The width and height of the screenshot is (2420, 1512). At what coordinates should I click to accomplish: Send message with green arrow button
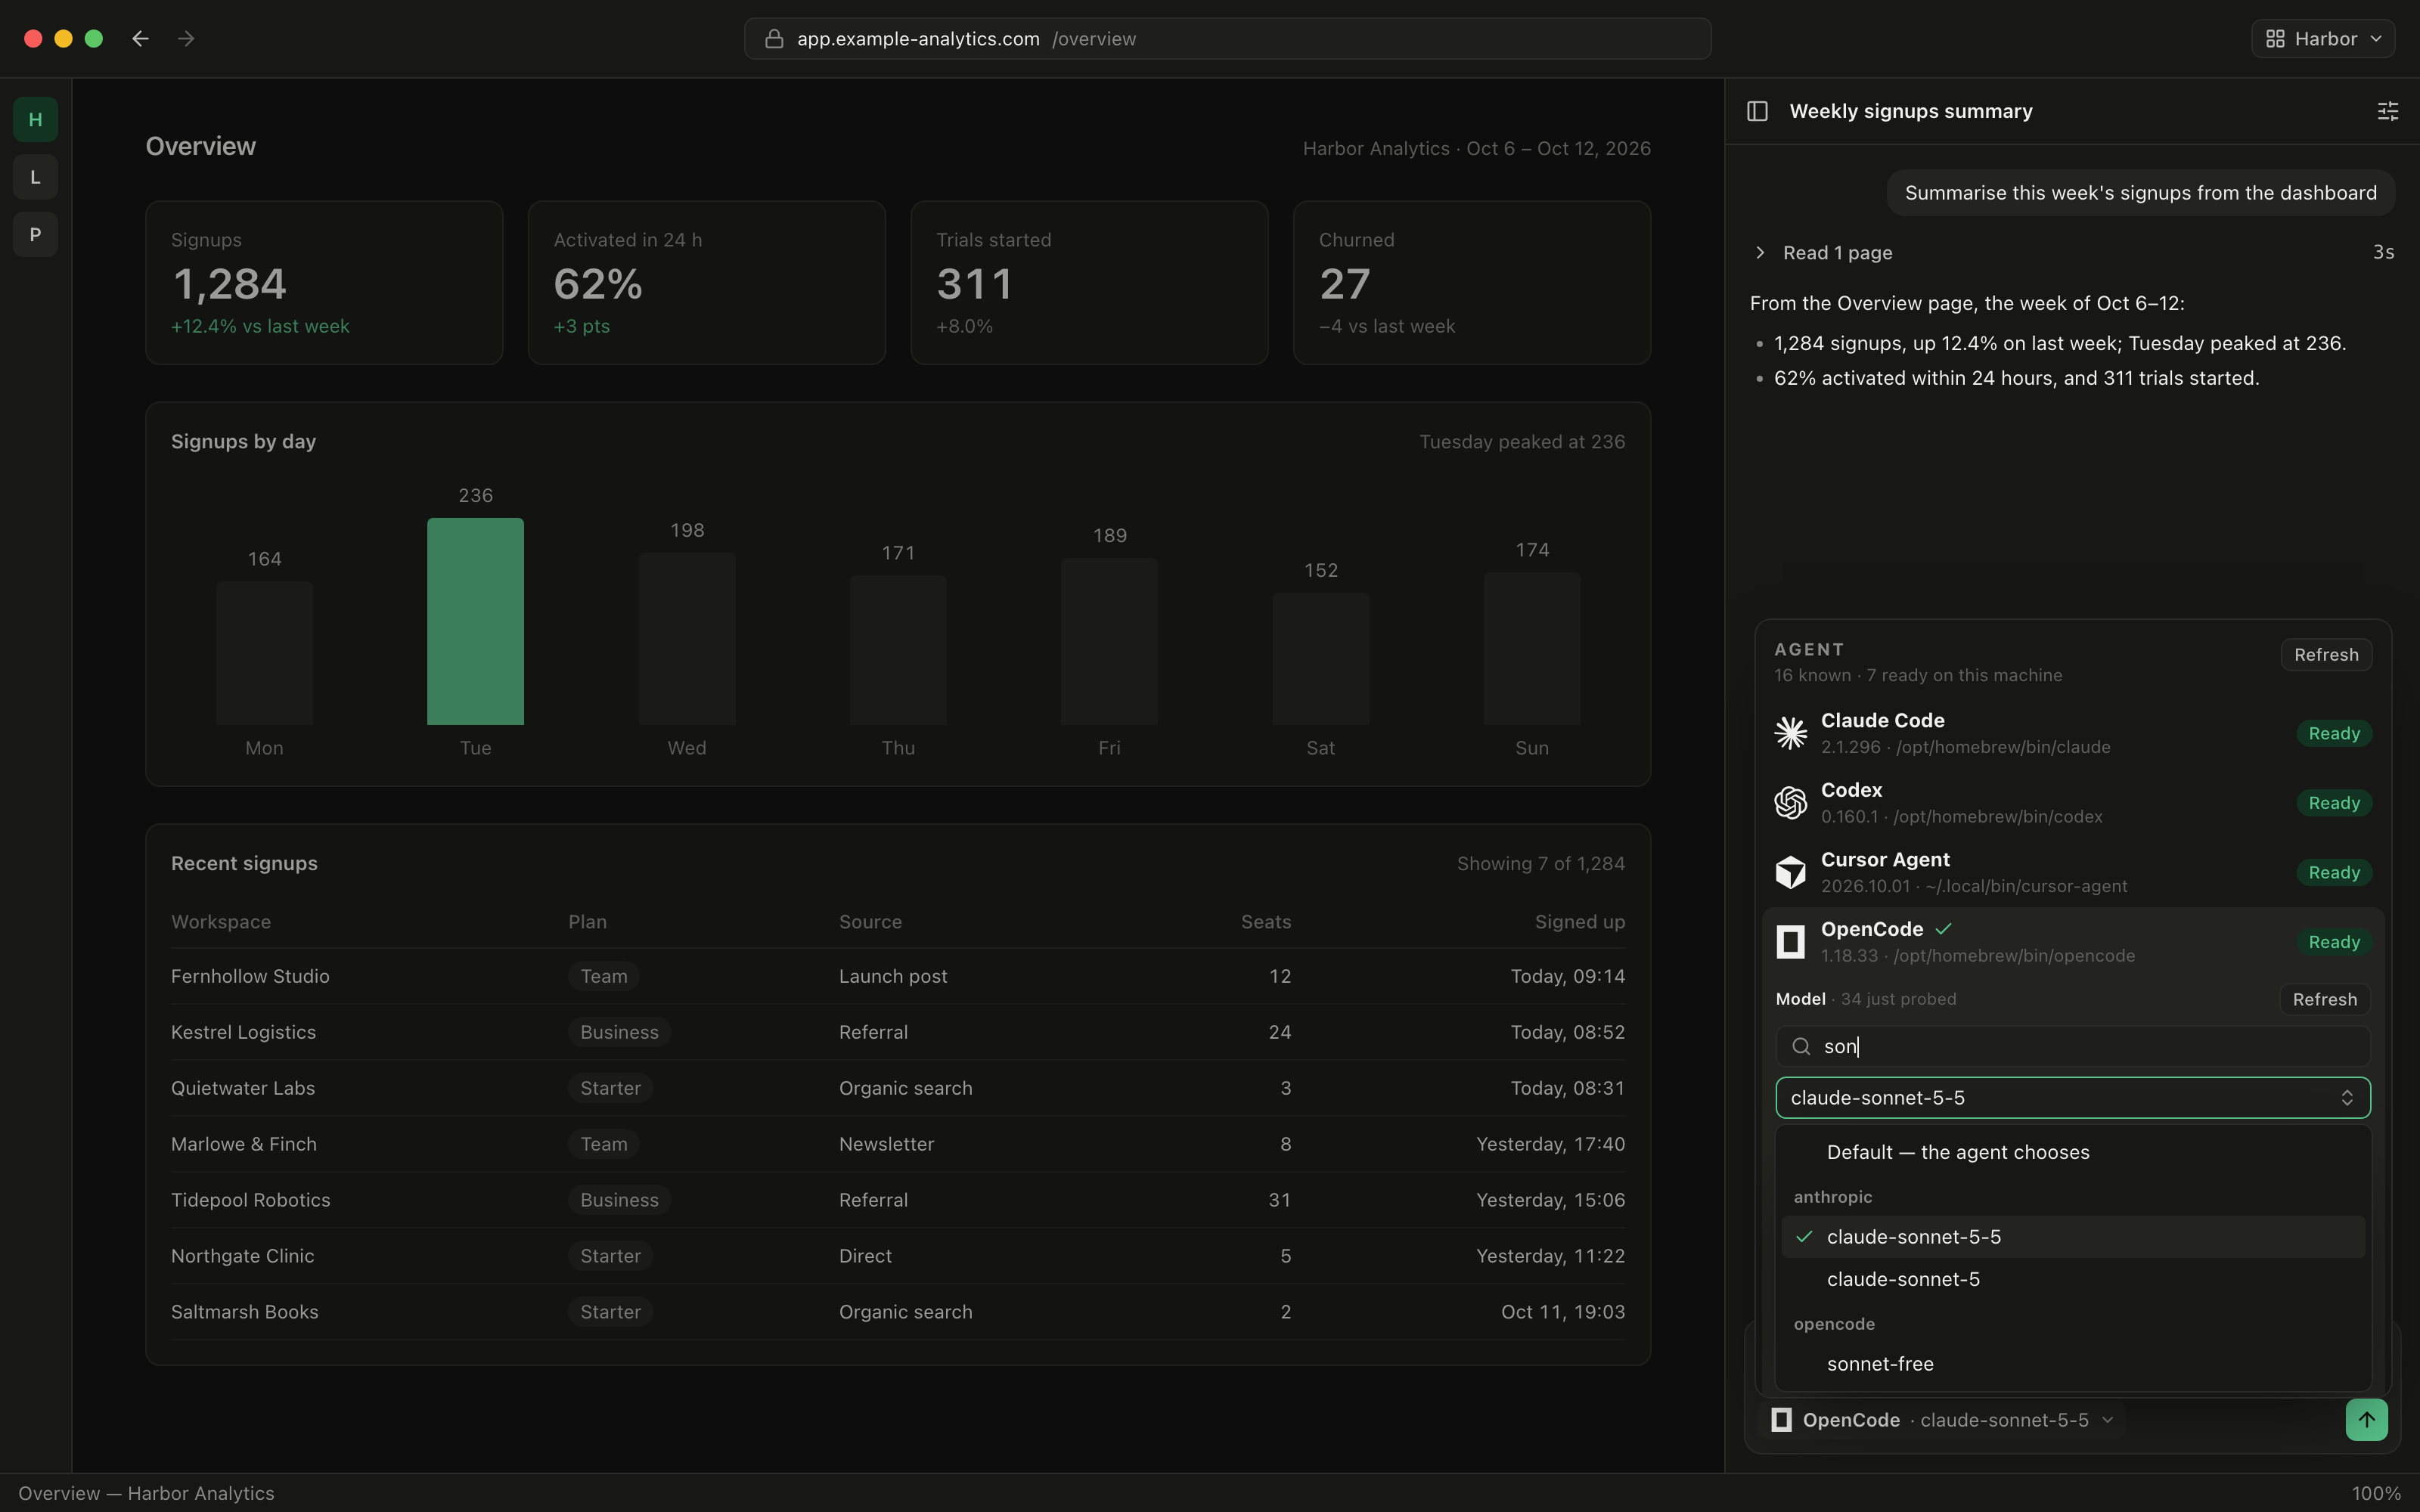pyautogui.click(x=2366, y=1420)
